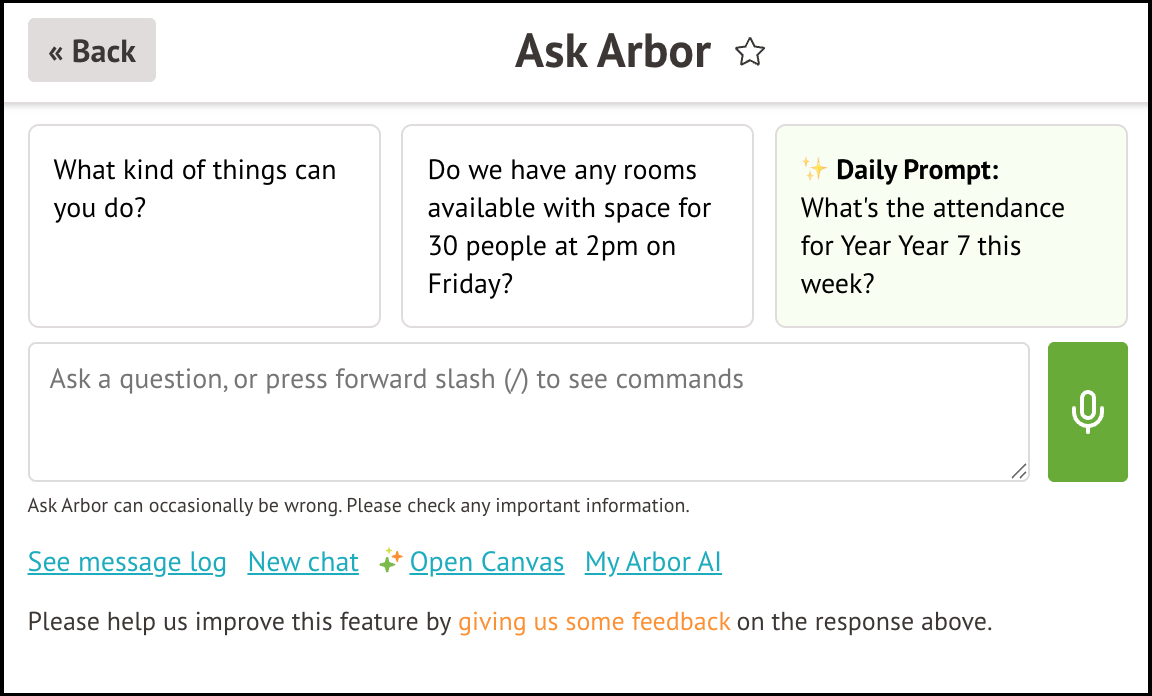The width and height of the screenshot is (1152, 696).
Task: Open the Daily Prompt about Year 7 attendance
Action: click(950, 225)
